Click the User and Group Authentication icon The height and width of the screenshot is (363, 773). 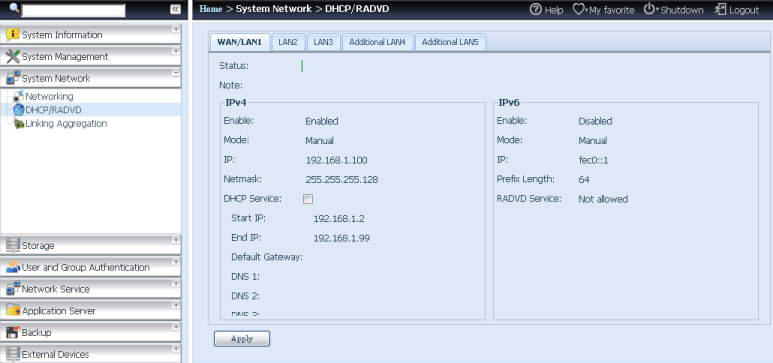(x=12, y=267)
